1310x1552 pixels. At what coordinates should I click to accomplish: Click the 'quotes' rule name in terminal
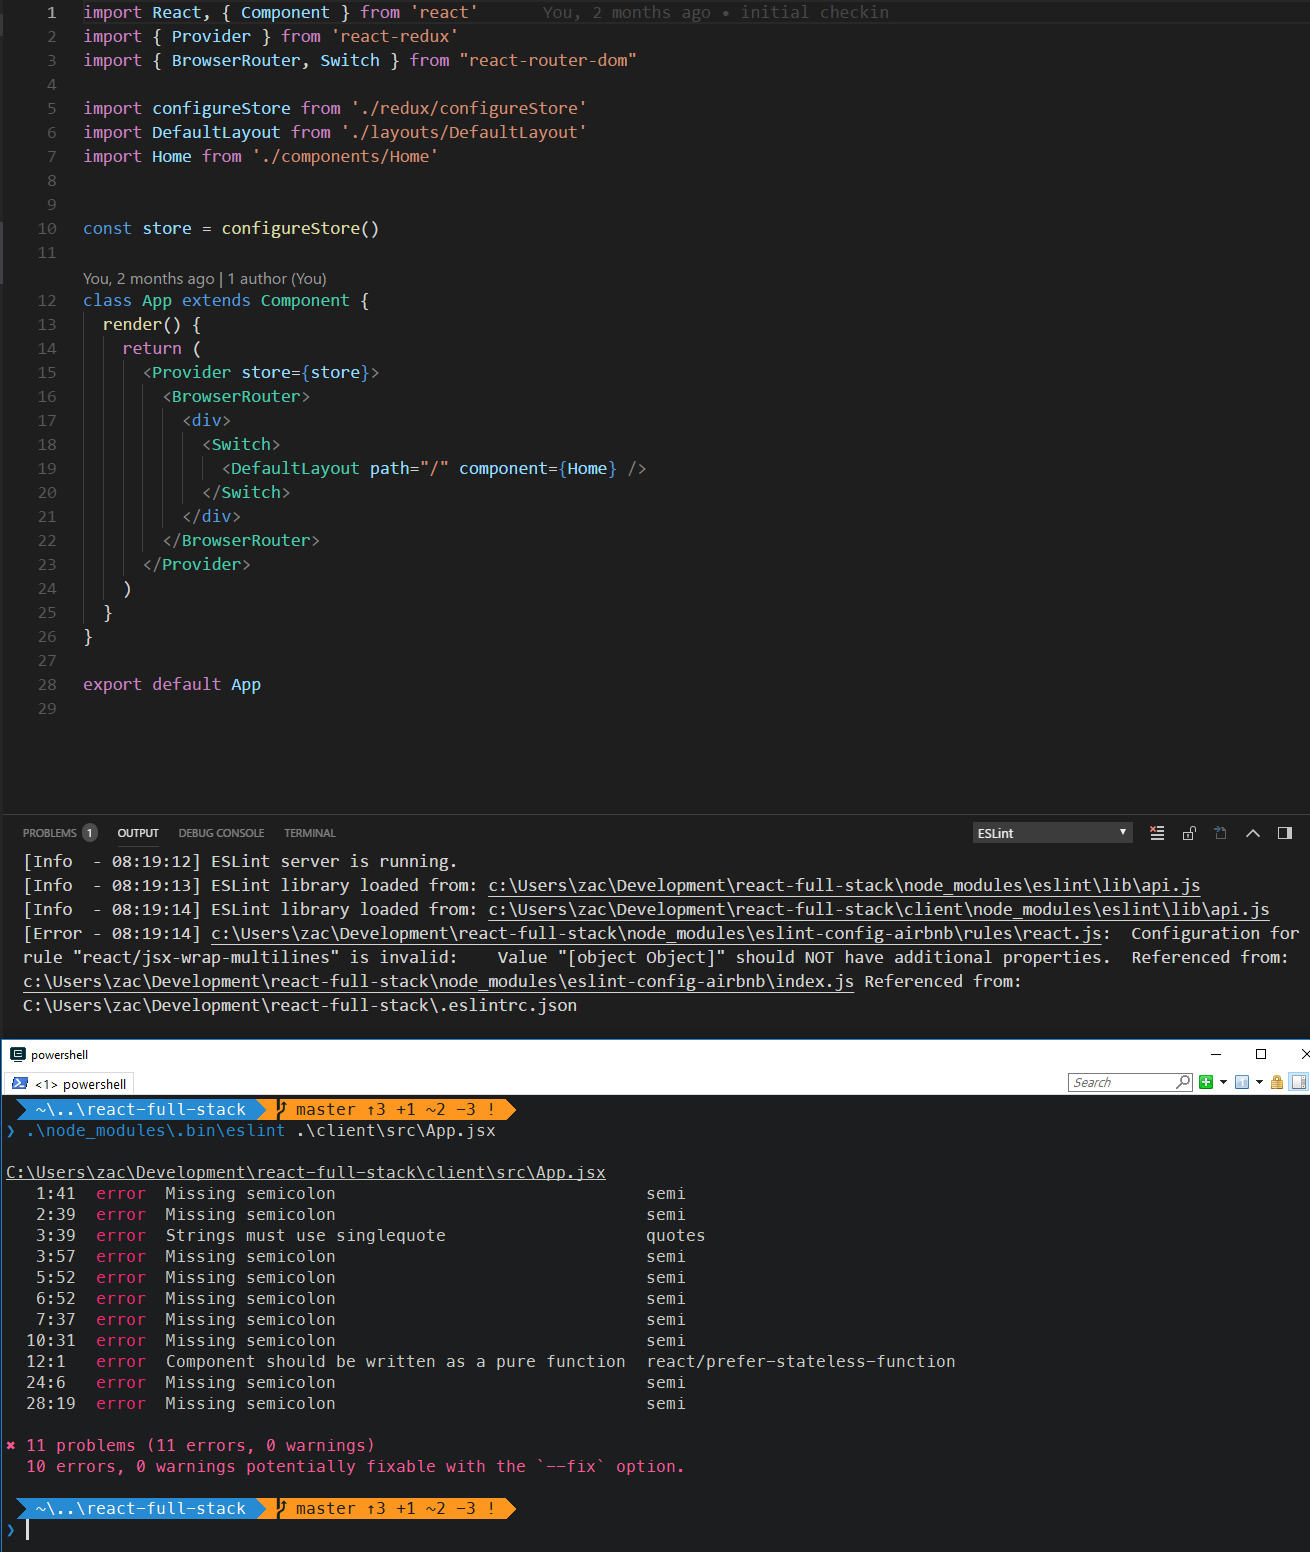(x=676, y=1236)
